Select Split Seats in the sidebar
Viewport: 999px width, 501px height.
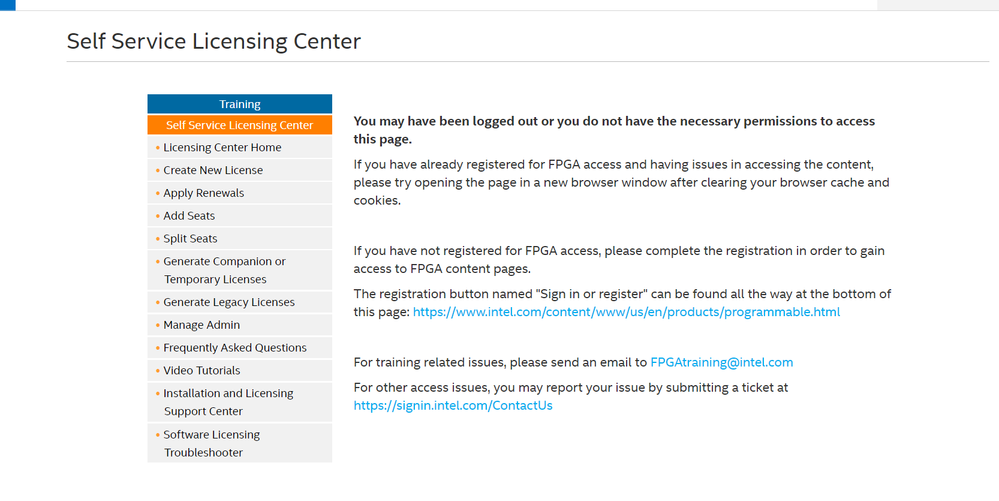point(190,239)
